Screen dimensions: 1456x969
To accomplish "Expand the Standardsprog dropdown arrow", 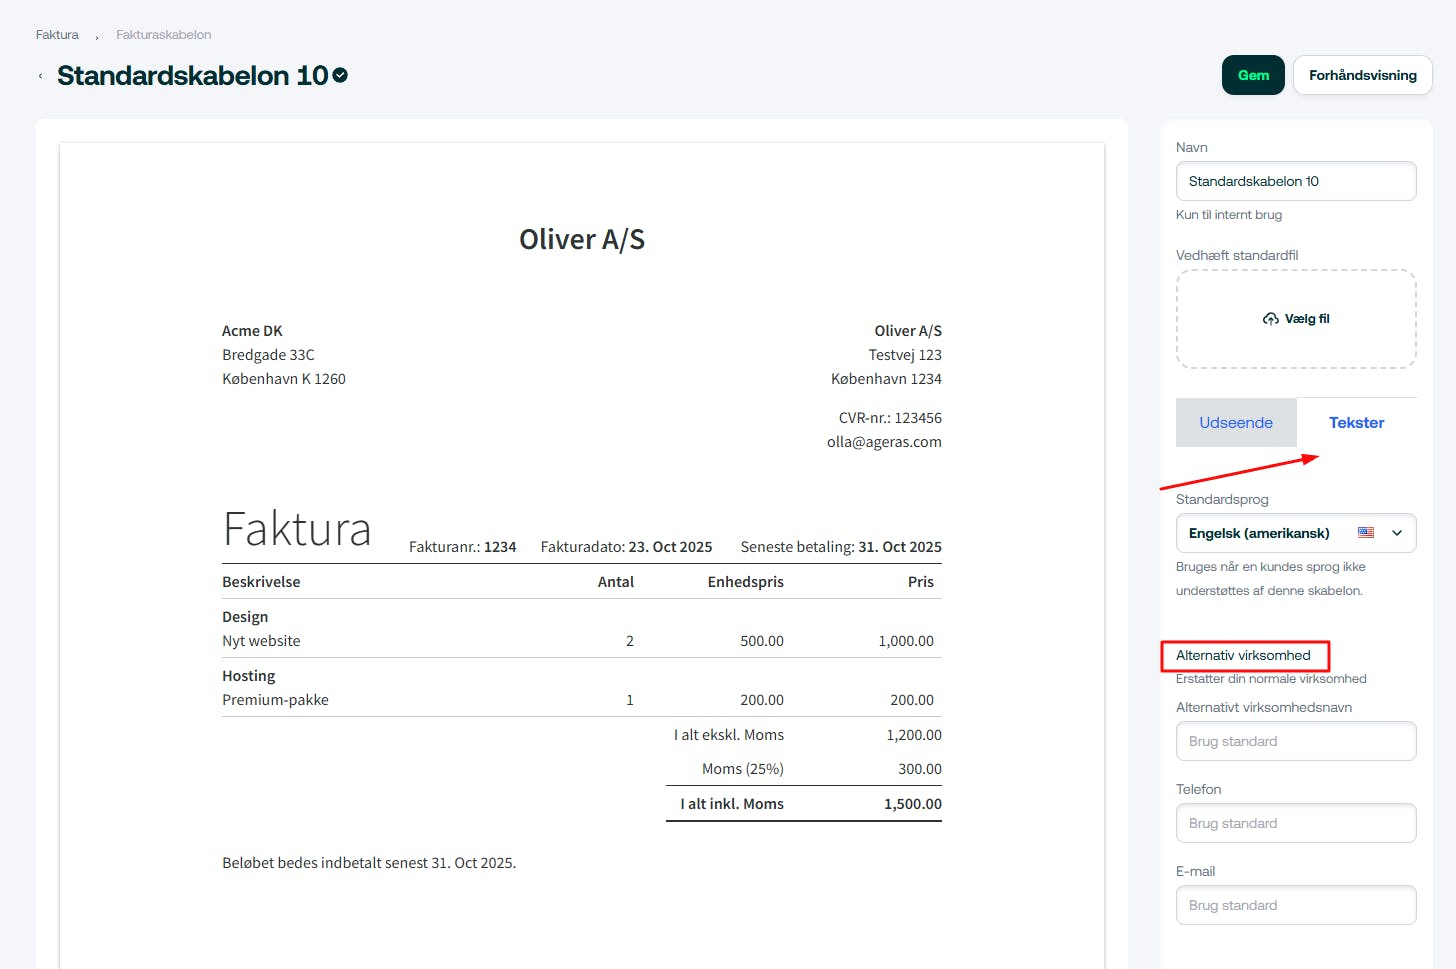I will tap(1397, 533).
